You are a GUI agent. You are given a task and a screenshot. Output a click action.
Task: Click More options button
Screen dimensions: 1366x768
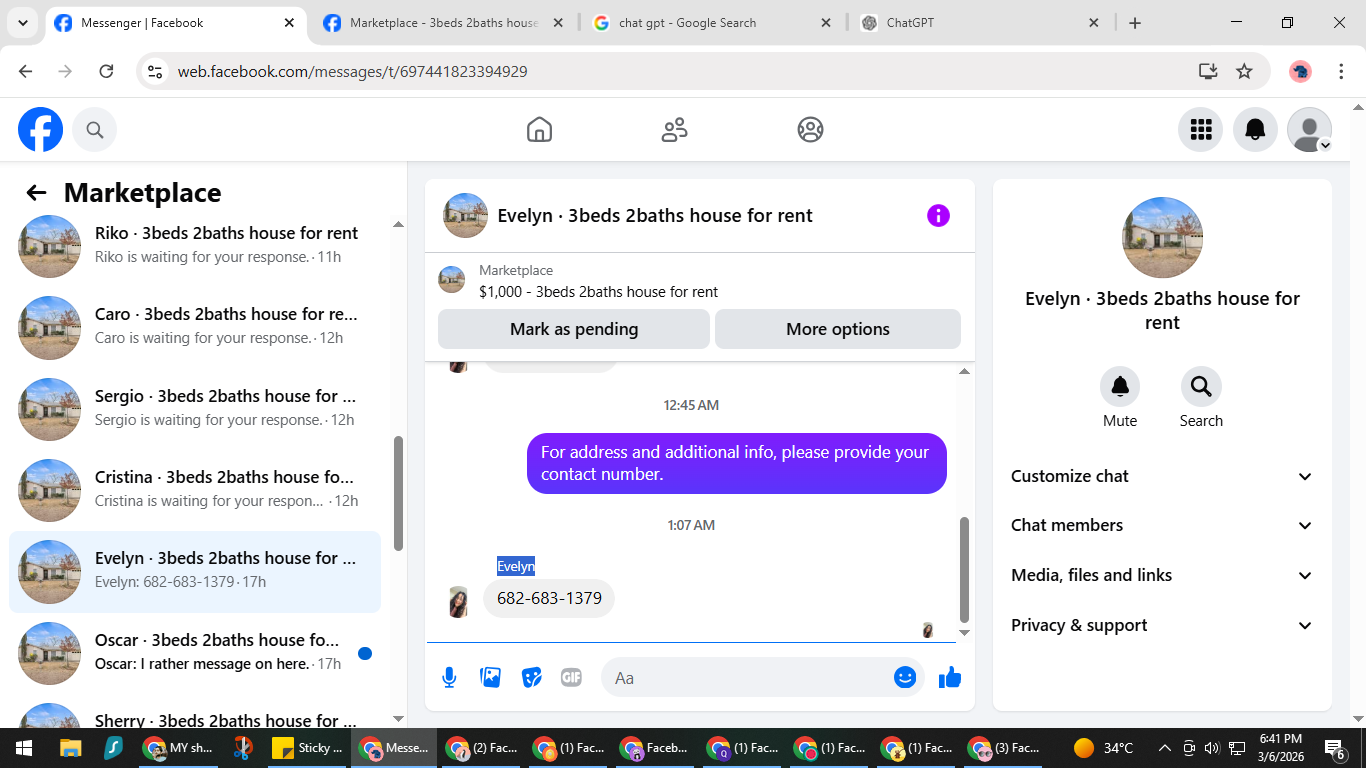point(838,329)
